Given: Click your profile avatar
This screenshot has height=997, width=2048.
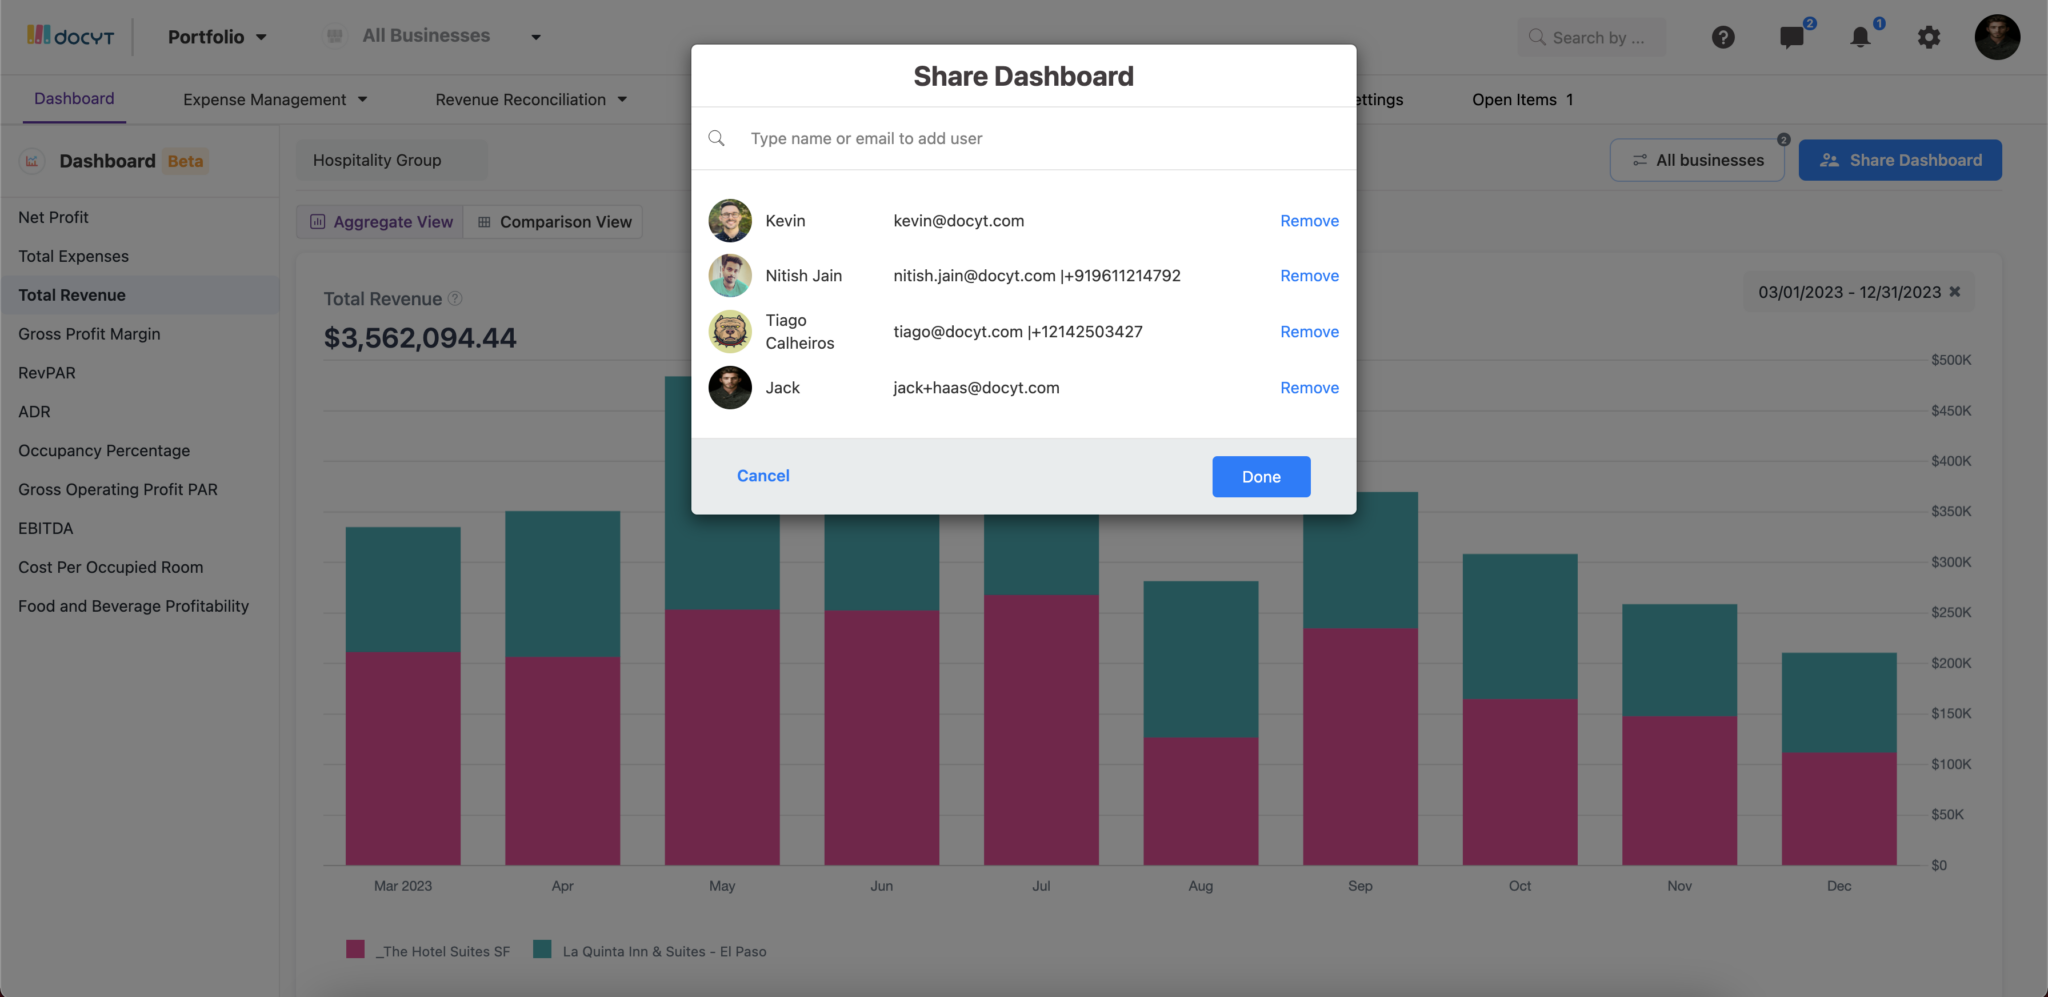Looking at the screenshot, I should click(1997, 37).
